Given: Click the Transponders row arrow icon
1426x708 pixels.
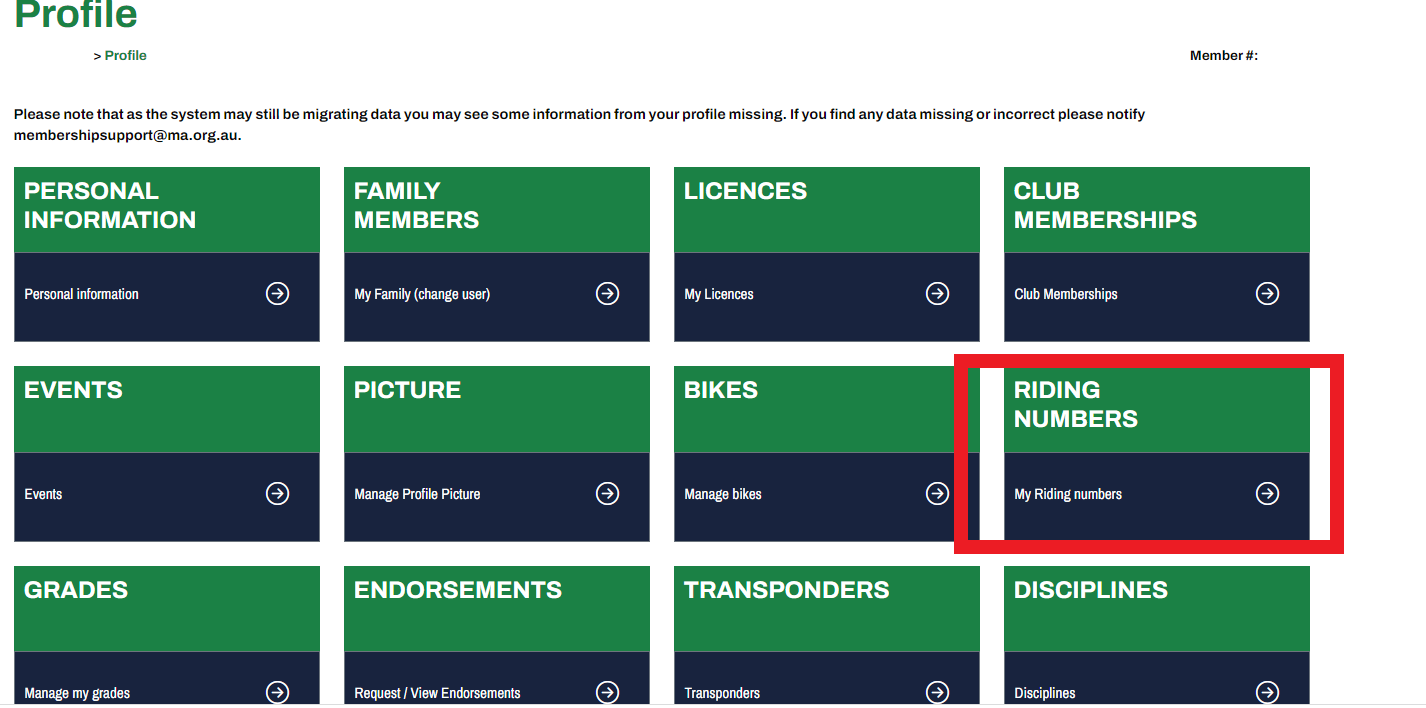Looking at the screenshot, I should click(937, 692).
